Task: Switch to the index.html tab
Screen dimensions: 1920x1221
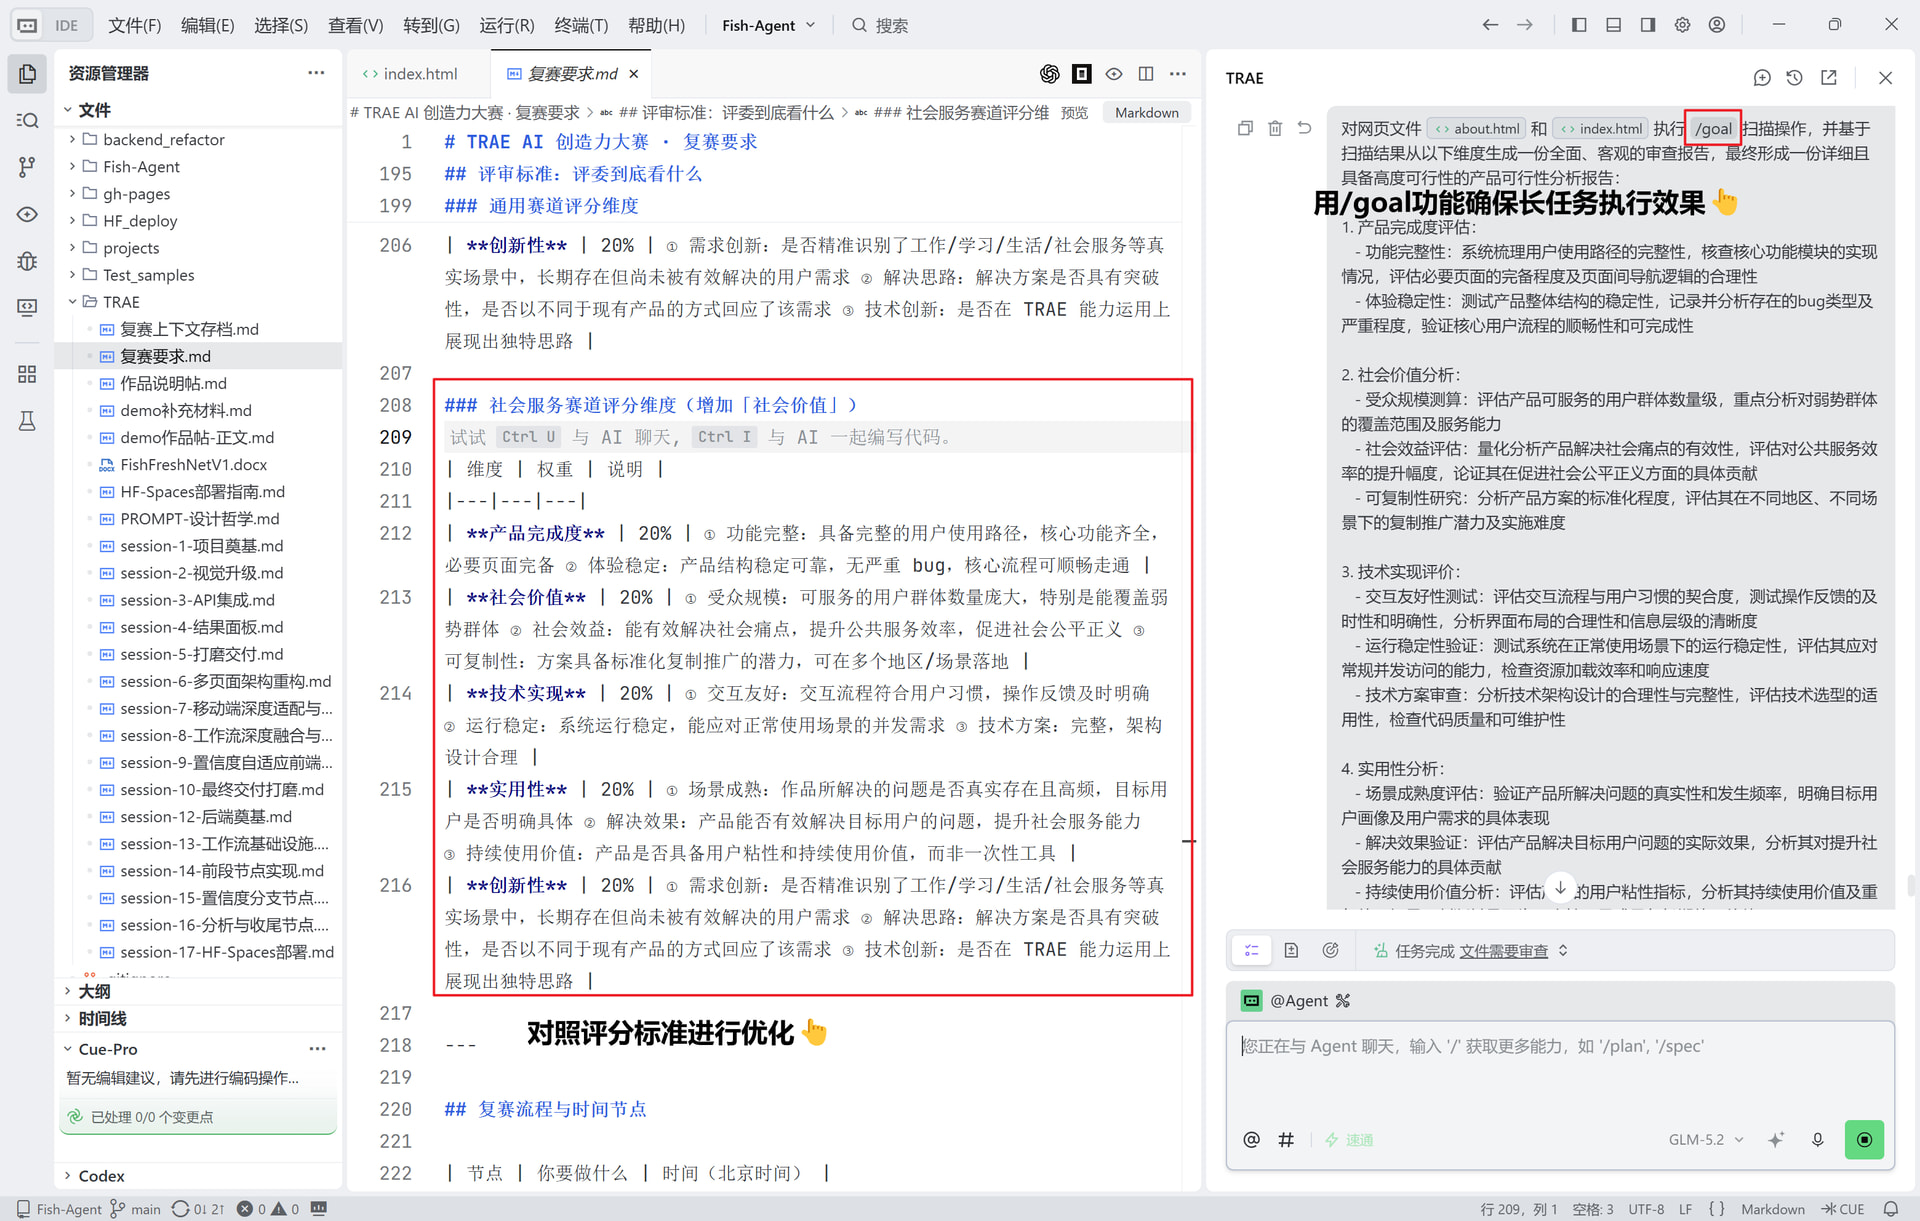Action: [x=419, y=74]
